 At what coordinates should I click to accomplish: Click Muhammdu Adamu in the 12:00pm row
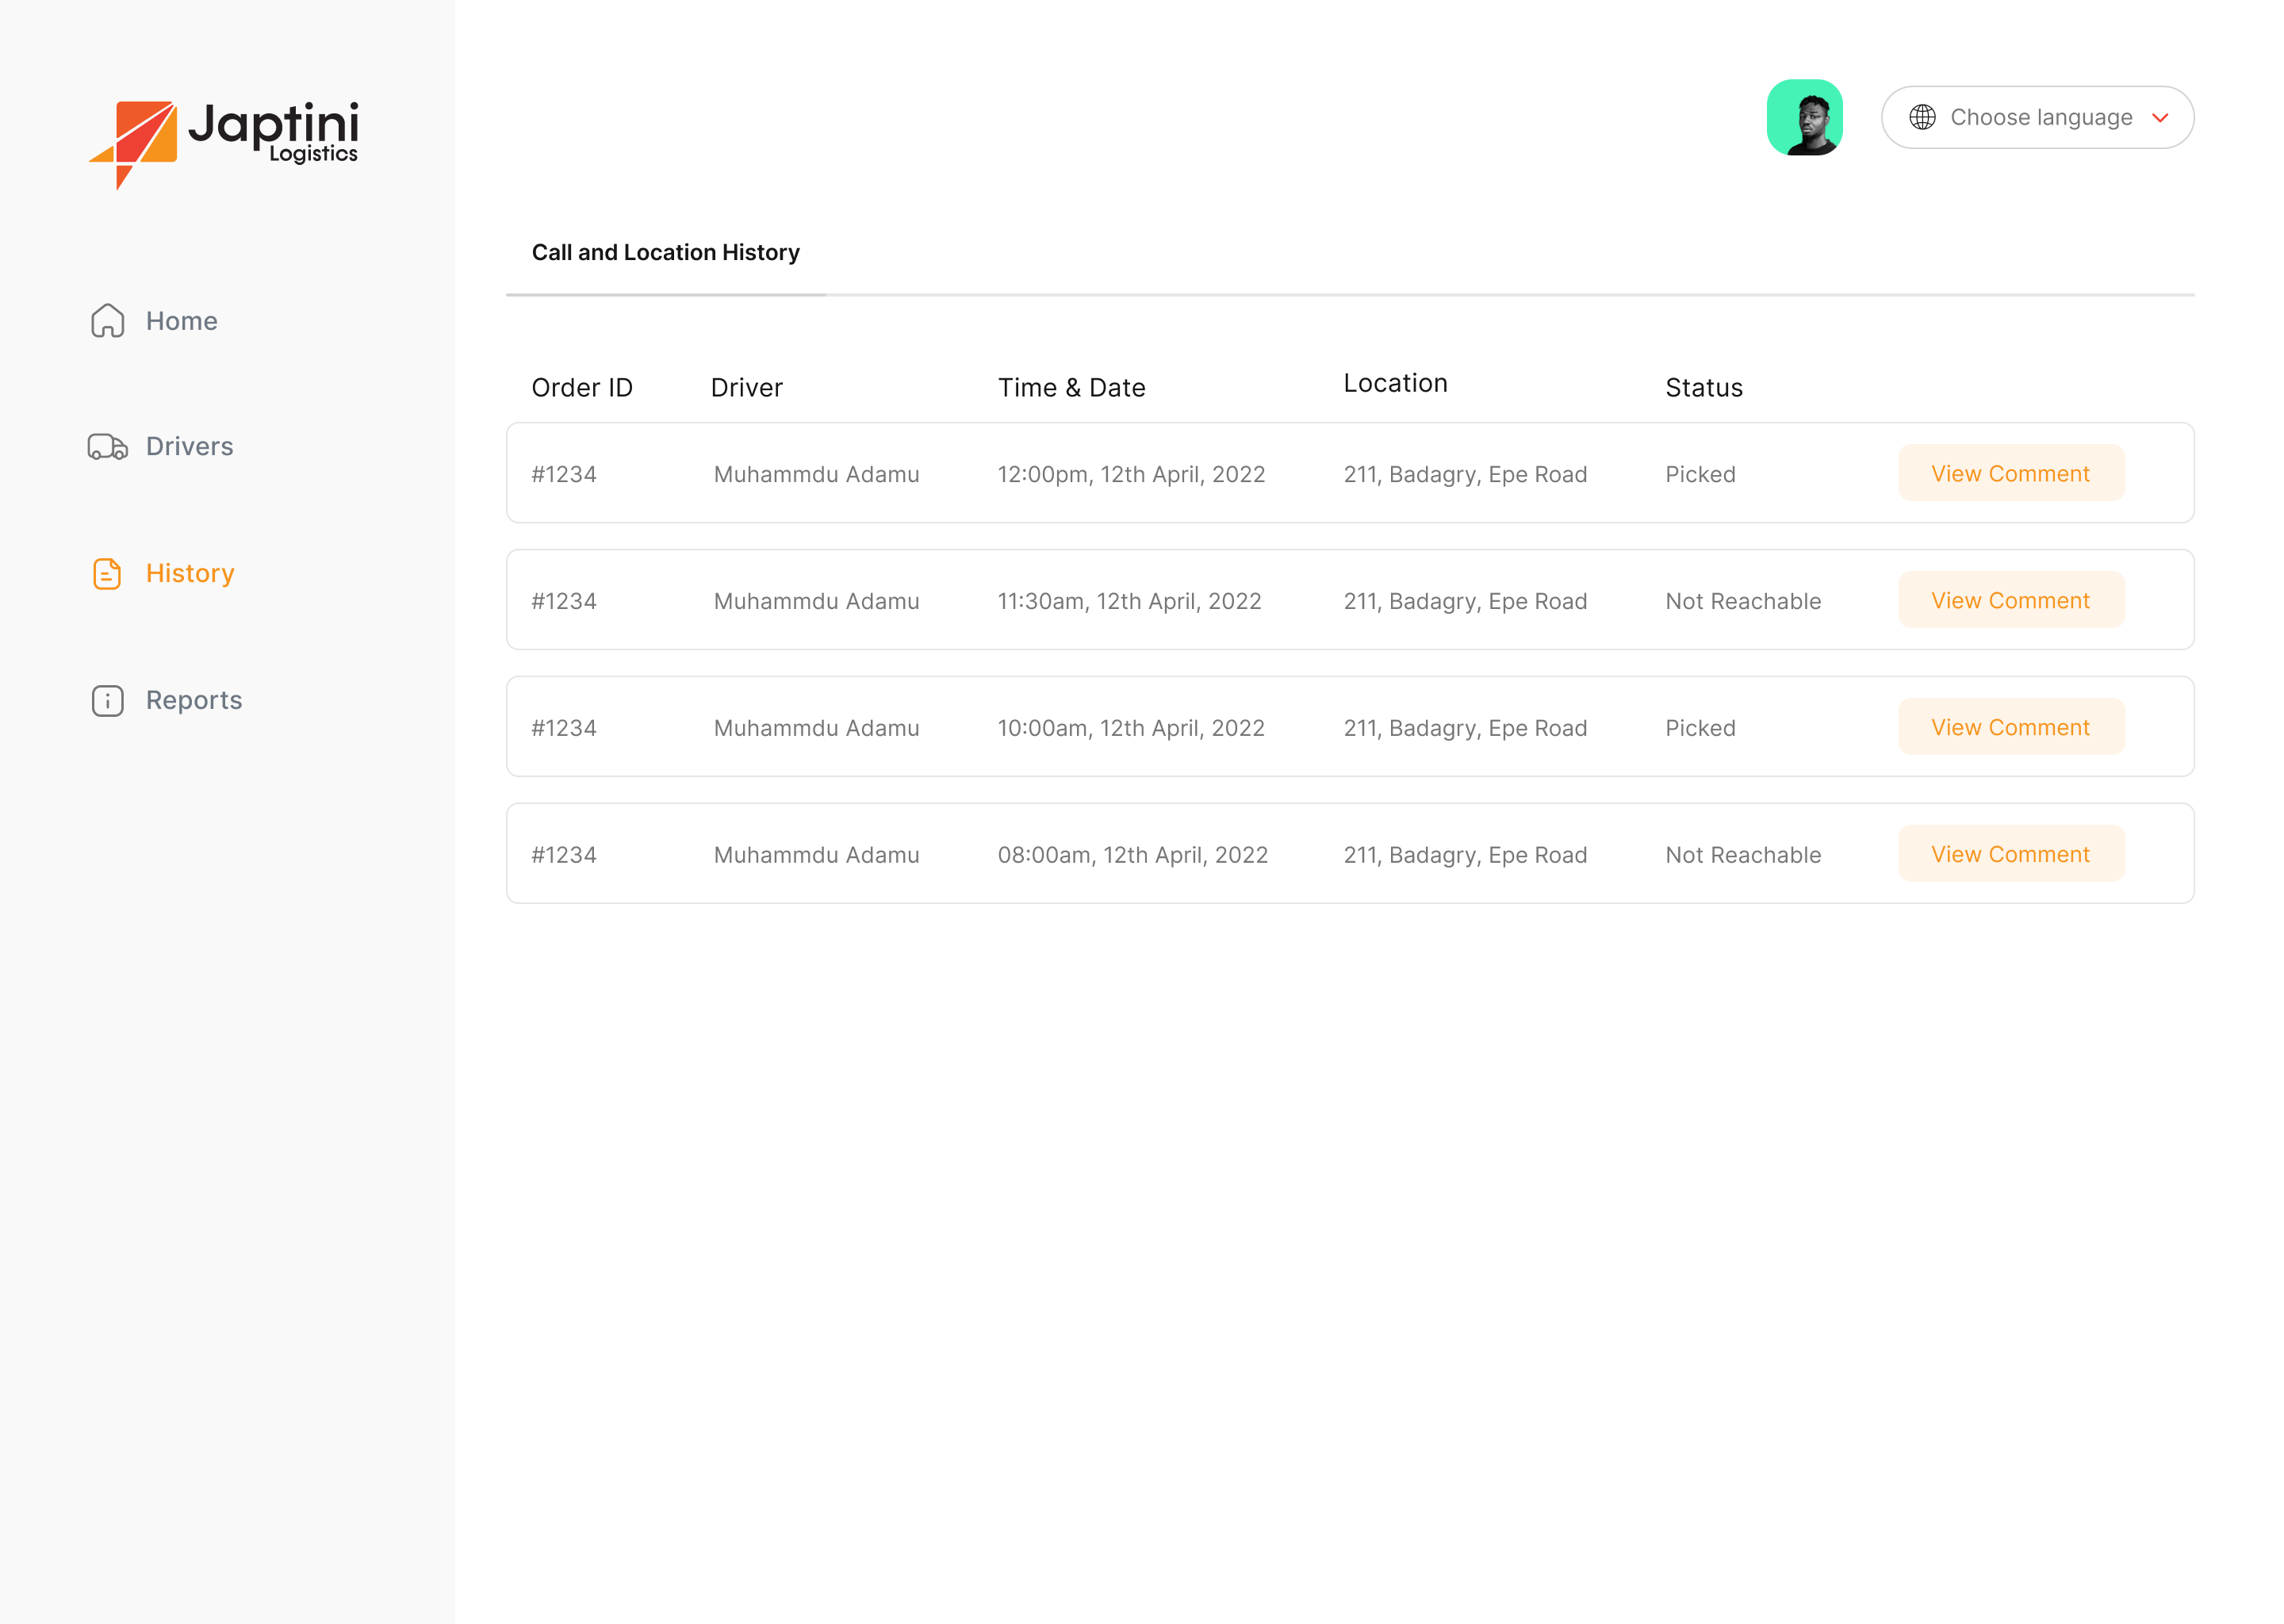tap(816, 474)
